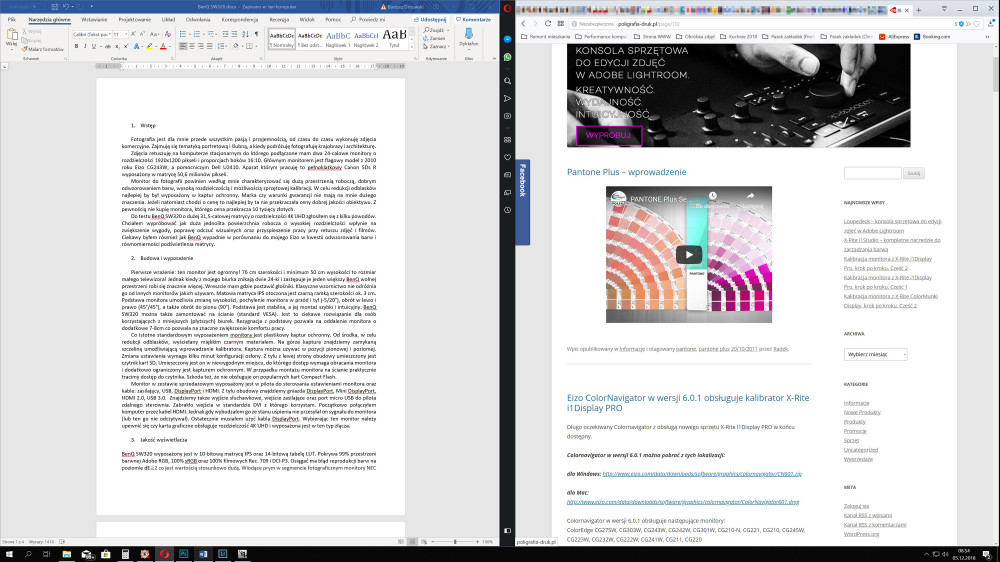The width and height of the screenshot is (1000, 562).
Task: Toggle underline formatting in Word
Action: coord(94,47)
